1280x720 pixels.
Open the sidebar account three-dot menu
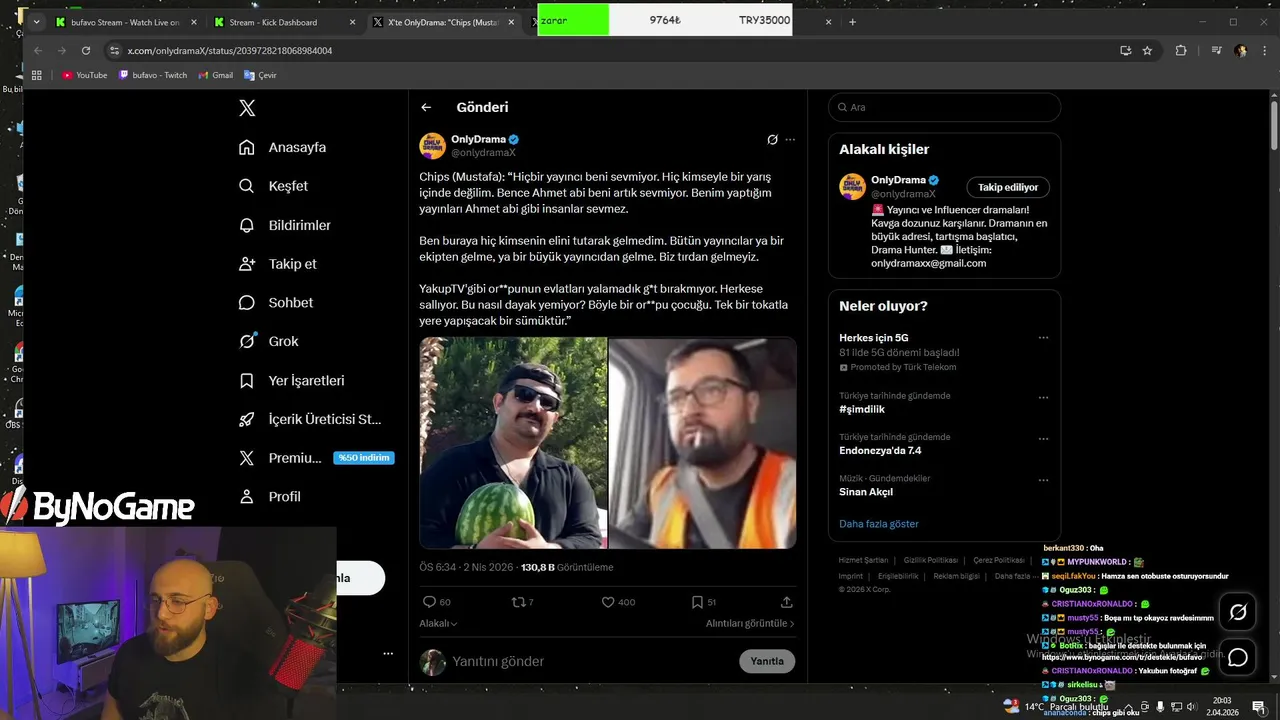[388, 654]
